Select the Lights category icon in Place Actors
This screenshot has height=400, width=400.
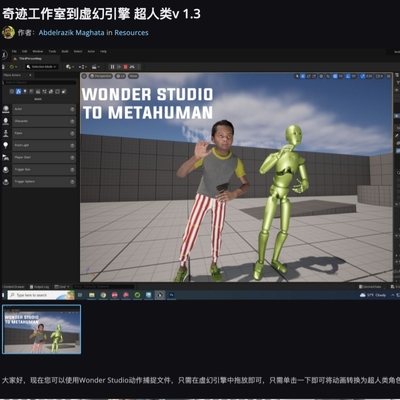(25, 91)
